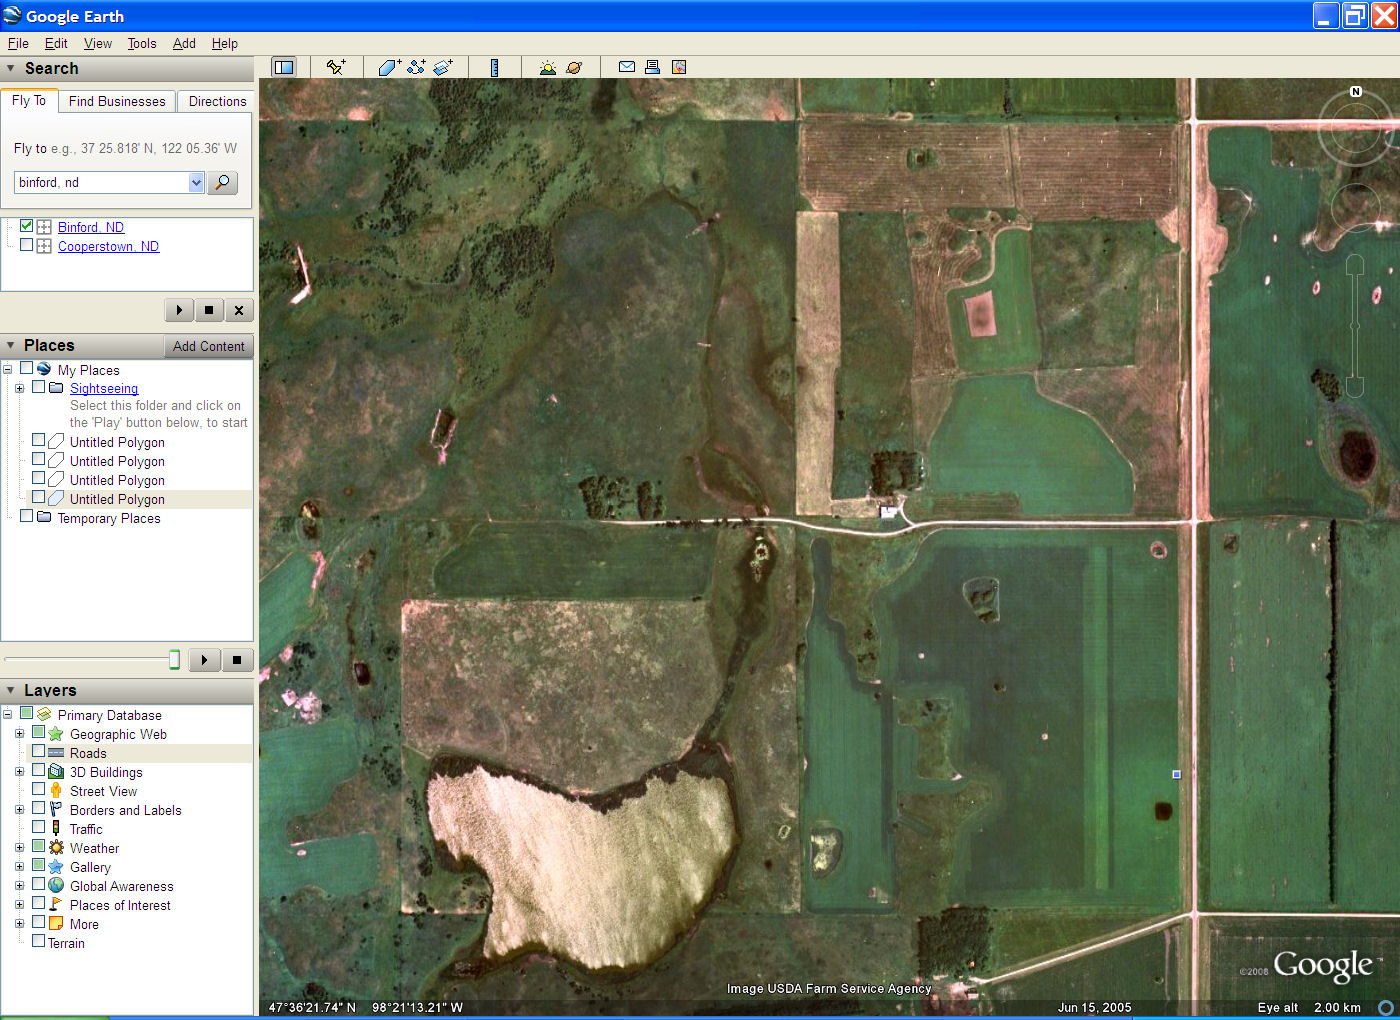Viewport: 1400px width, 1020px height.
Task: Enable the Sightseeing folder checkbox
Action: 38,387
